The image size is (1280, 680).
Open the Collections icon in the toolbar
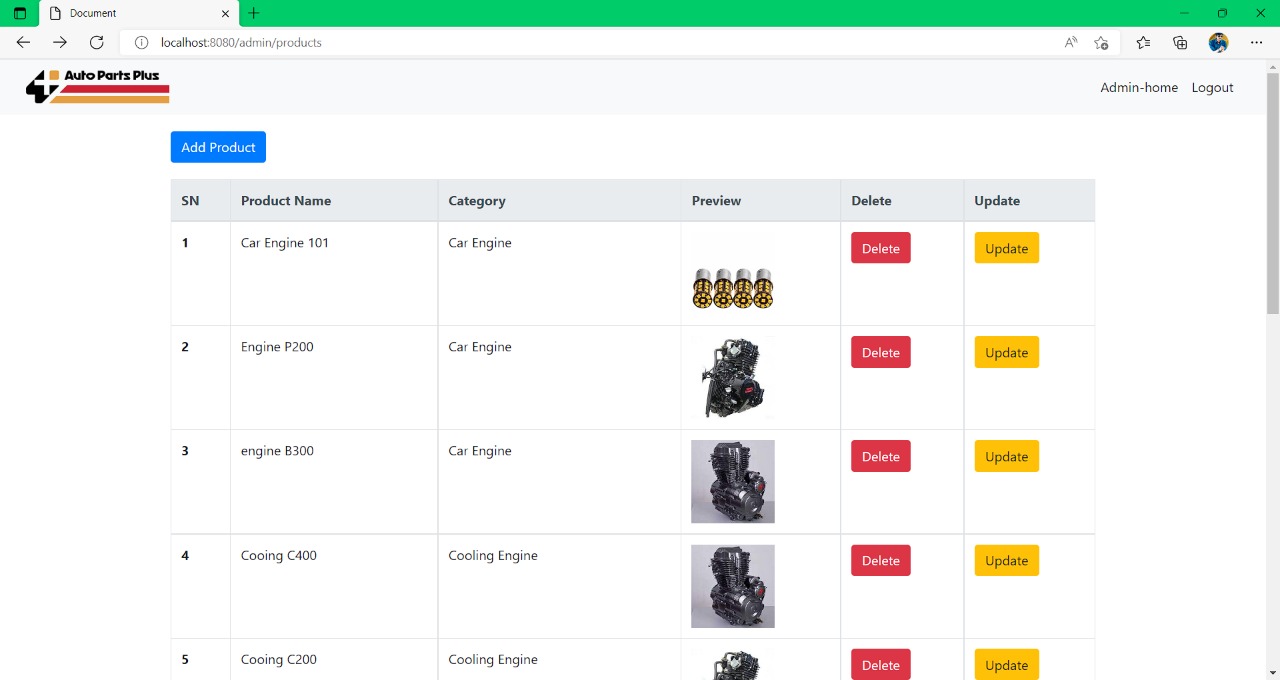pyautogui.click(x=1180, y=42)
